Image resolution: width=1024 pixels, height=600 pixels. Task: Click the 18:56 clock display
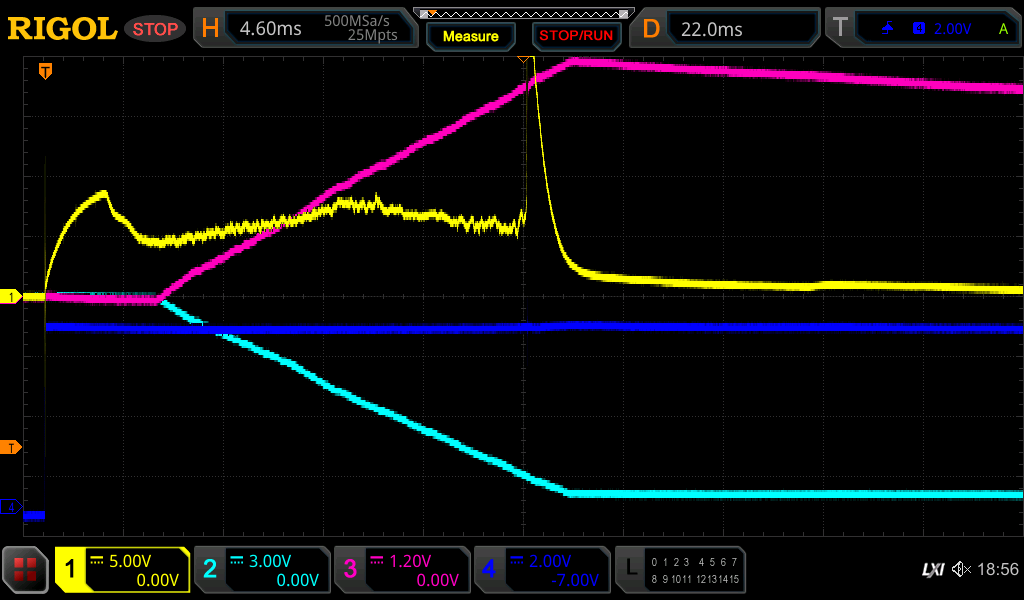point(997,570)
